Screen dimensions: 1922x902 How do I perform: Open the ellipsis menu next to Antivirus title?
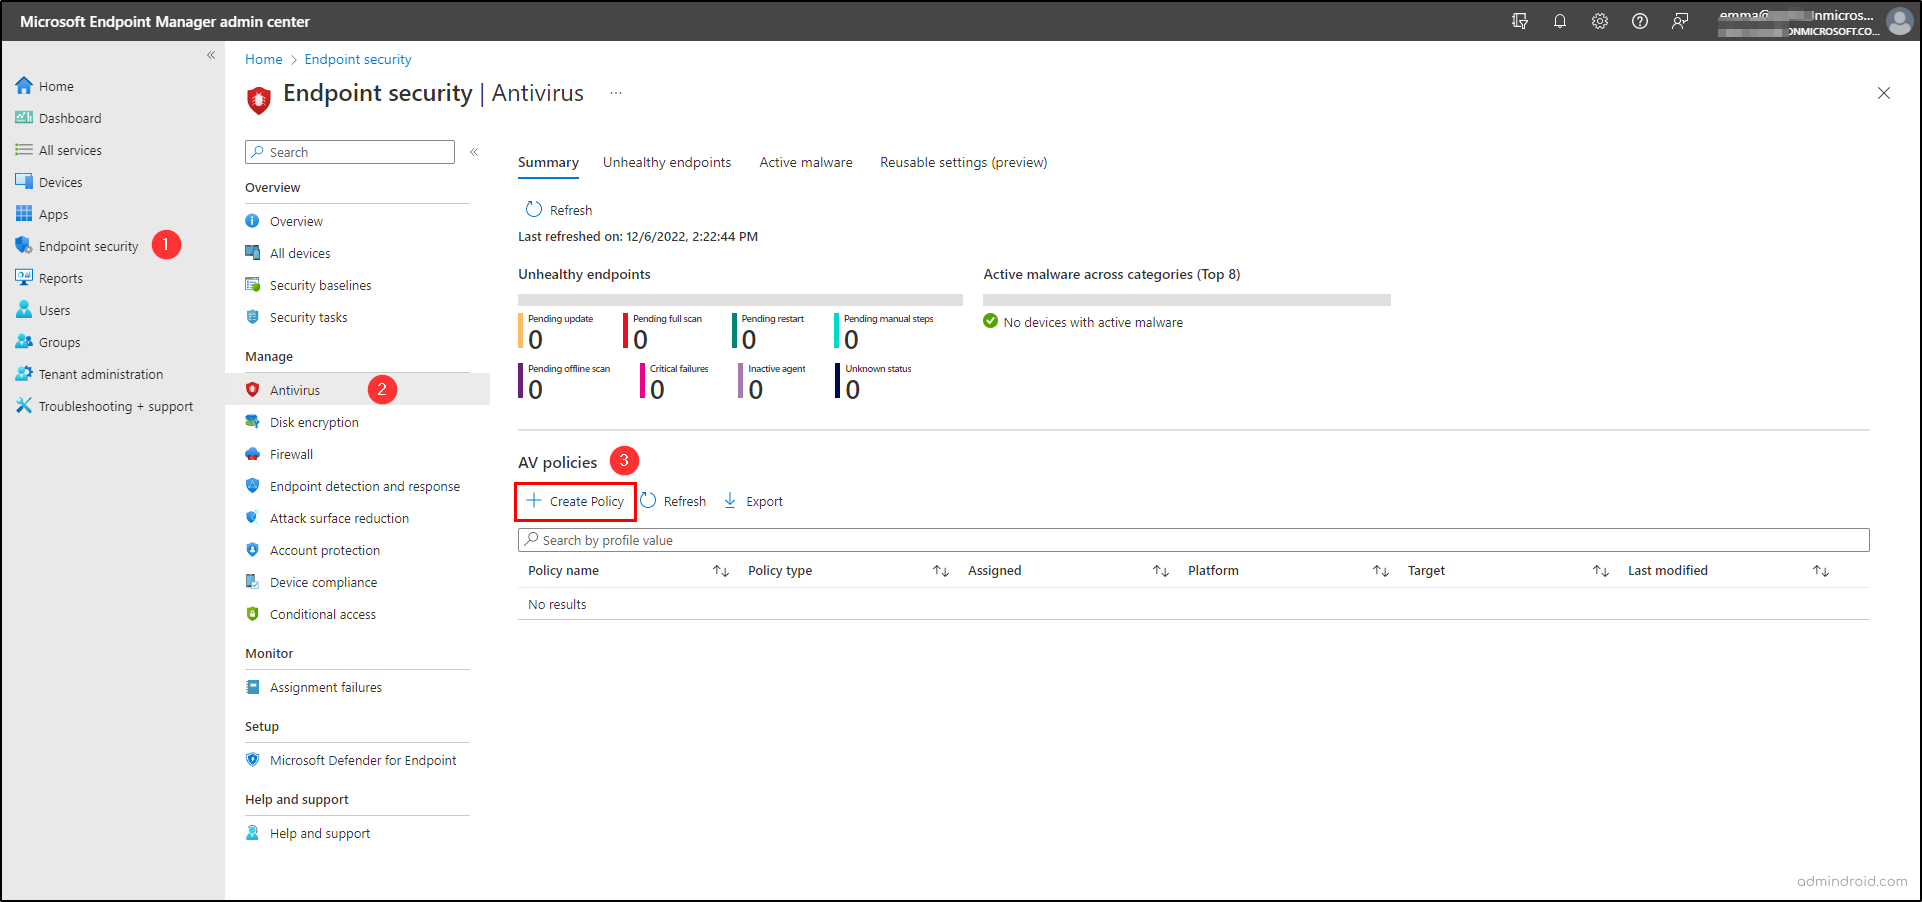(616, 92)
